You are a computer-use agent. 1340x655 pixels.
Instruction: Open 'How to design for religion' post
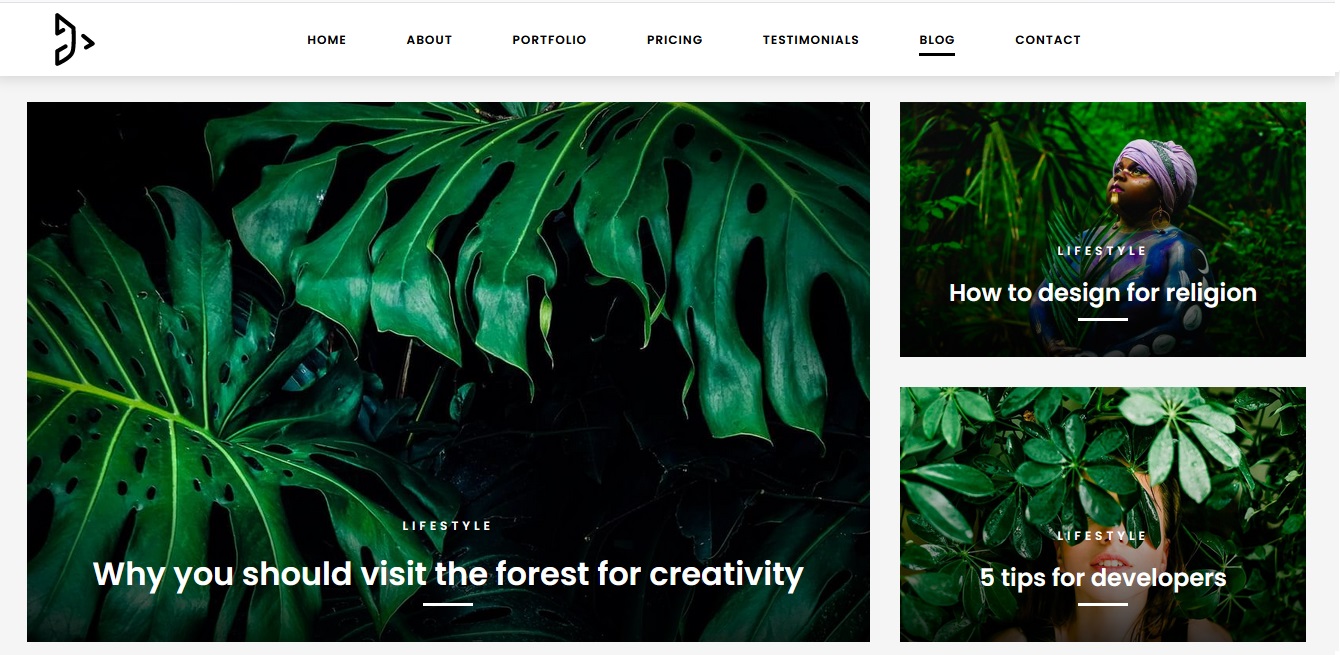tap(1103, 293)
